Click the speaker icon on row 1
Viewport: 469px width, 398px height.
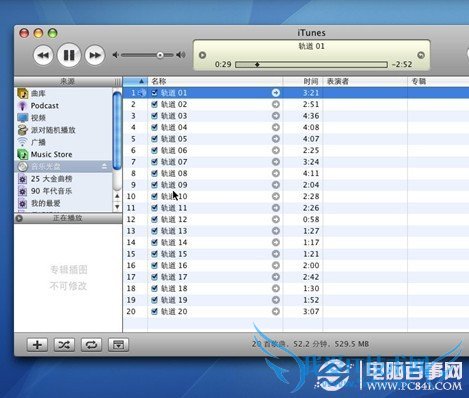pos(142,93)
